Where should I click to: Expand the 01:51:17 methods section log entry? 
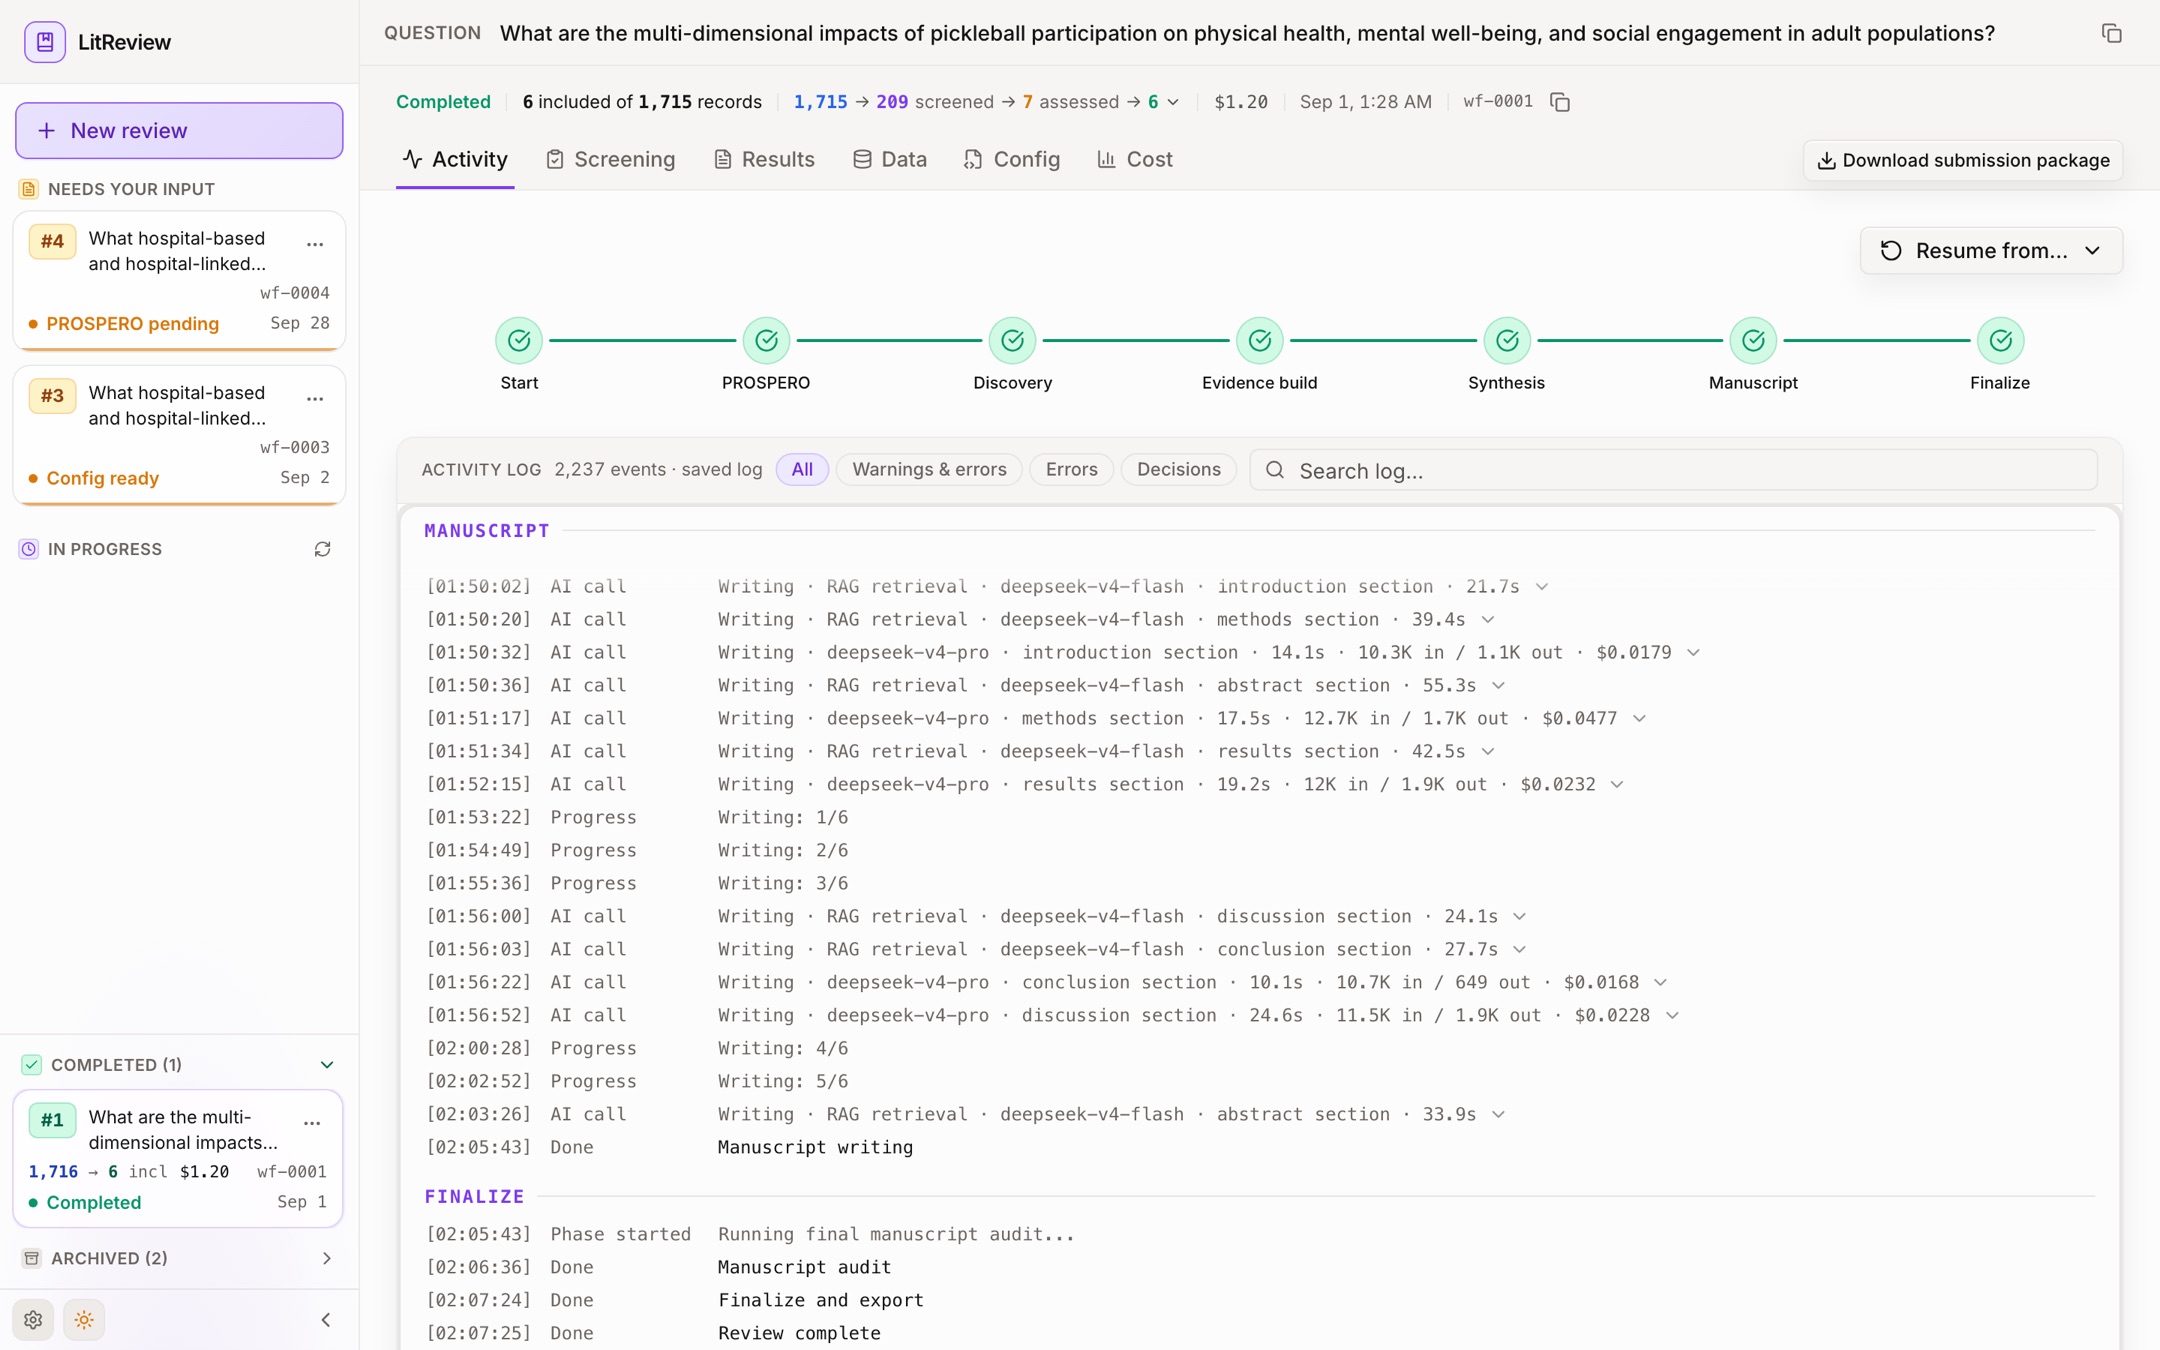1639,719
